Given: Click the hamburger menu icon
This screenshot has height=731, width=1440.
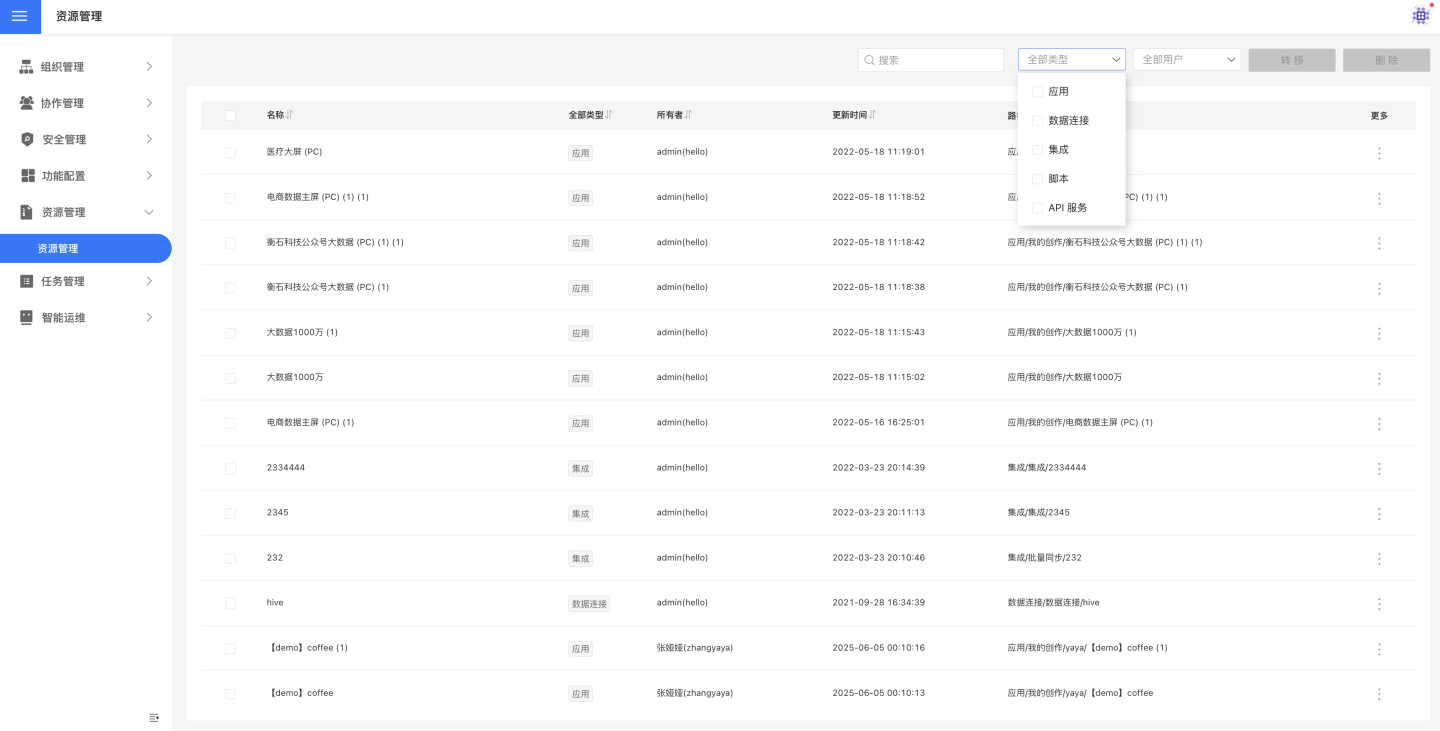Looking at the screenshot, I should (20, 17).
